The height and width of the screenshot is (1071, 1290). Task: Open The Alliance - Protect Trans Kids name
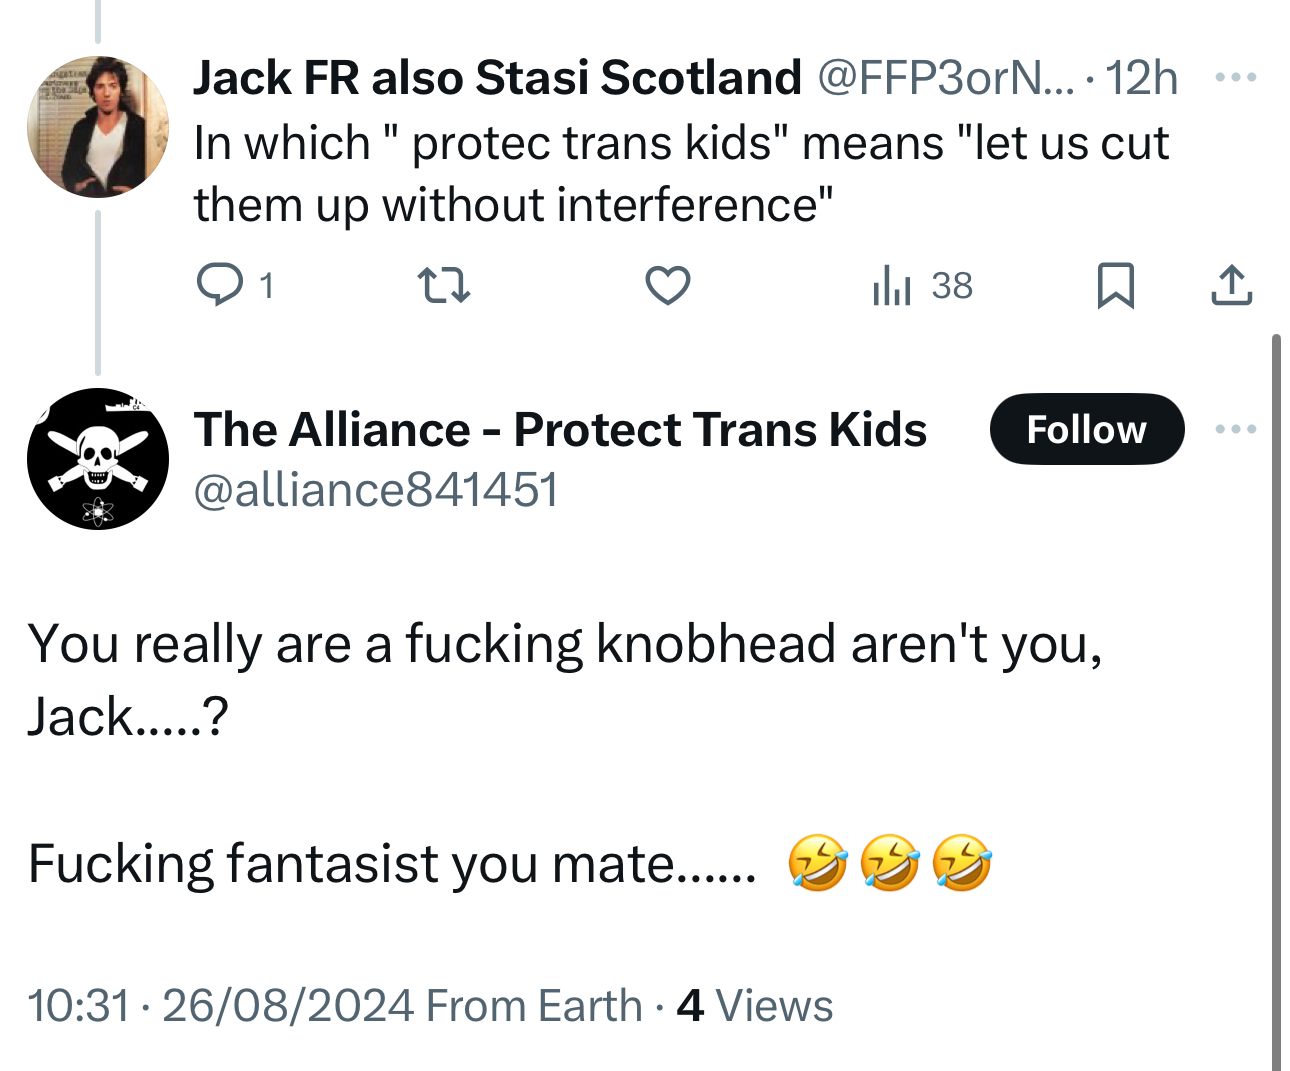(x=560, y=429)
